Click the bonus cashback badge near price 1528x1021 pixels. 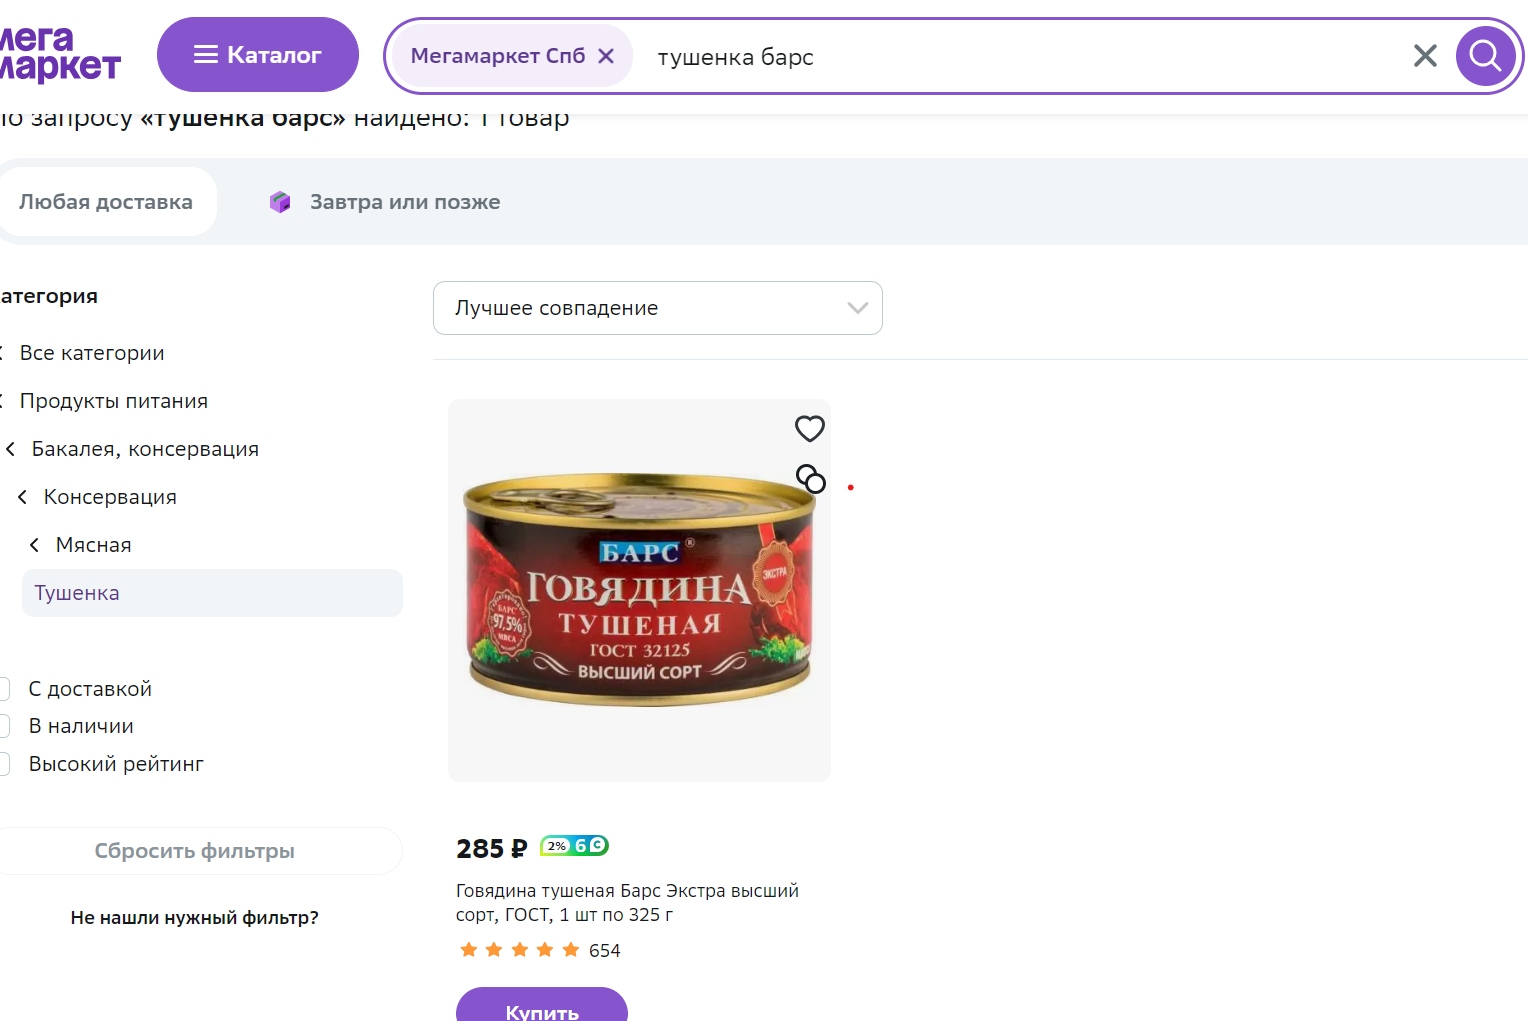574,846
